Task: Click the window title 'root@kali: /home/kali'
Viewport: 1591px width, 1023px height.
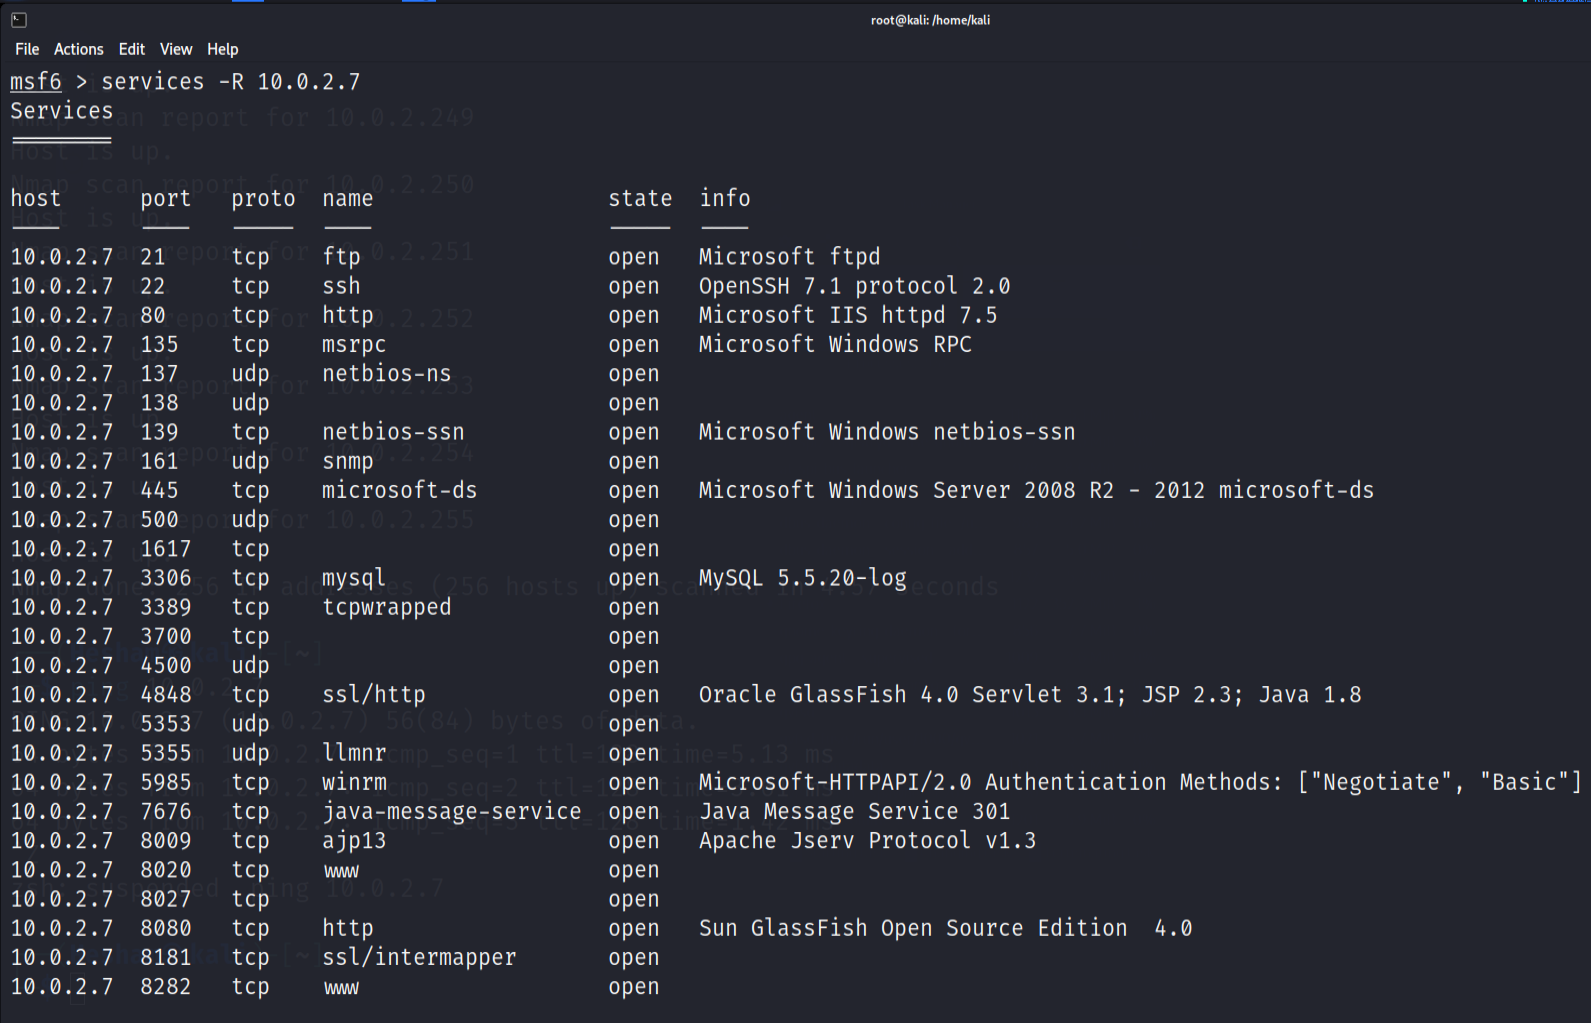Action: pos(930,20)
